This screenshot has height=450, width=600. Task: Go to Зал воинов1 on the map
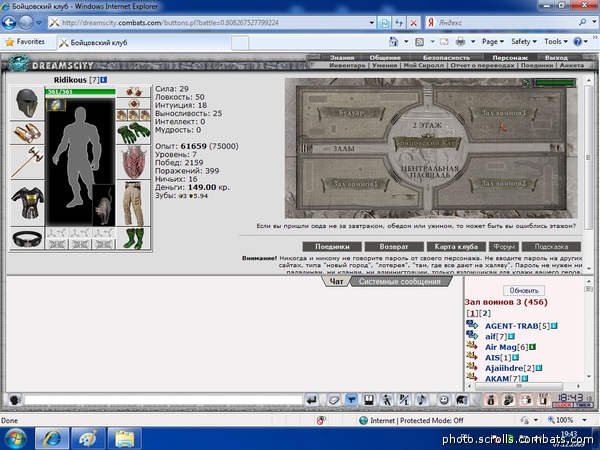coord(353,184)
